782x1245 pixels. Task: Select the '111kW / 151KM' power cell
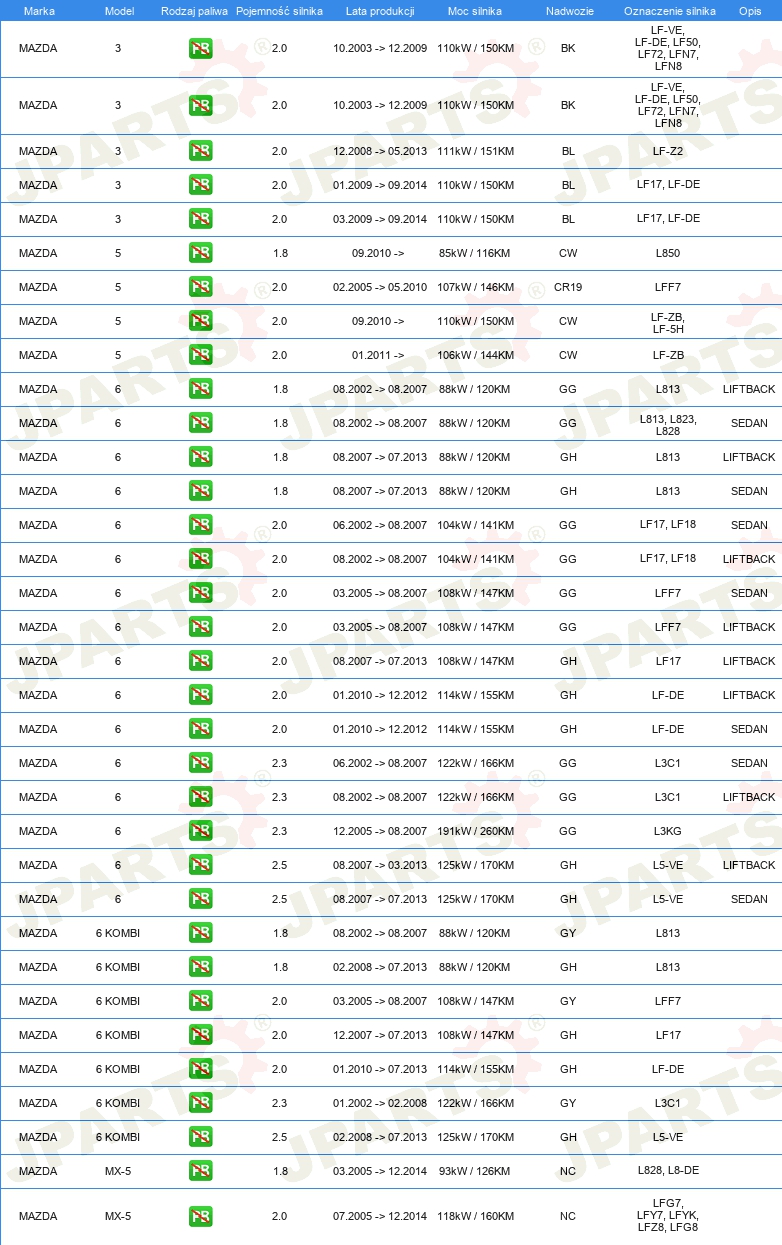click(475, 151)
